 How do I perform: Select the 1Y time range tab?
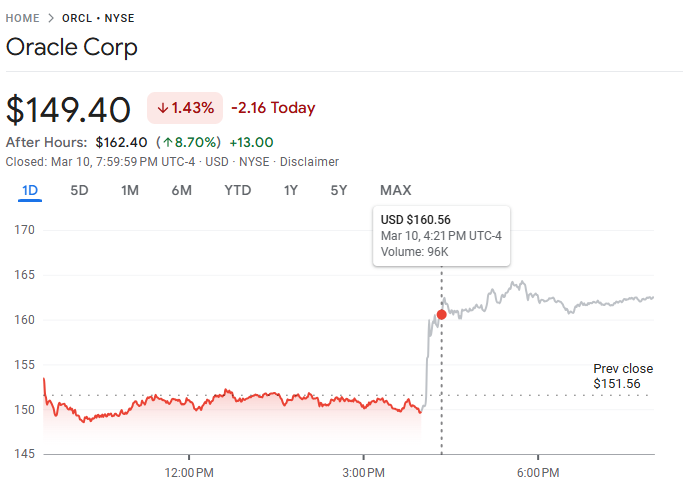coord(291,191)
